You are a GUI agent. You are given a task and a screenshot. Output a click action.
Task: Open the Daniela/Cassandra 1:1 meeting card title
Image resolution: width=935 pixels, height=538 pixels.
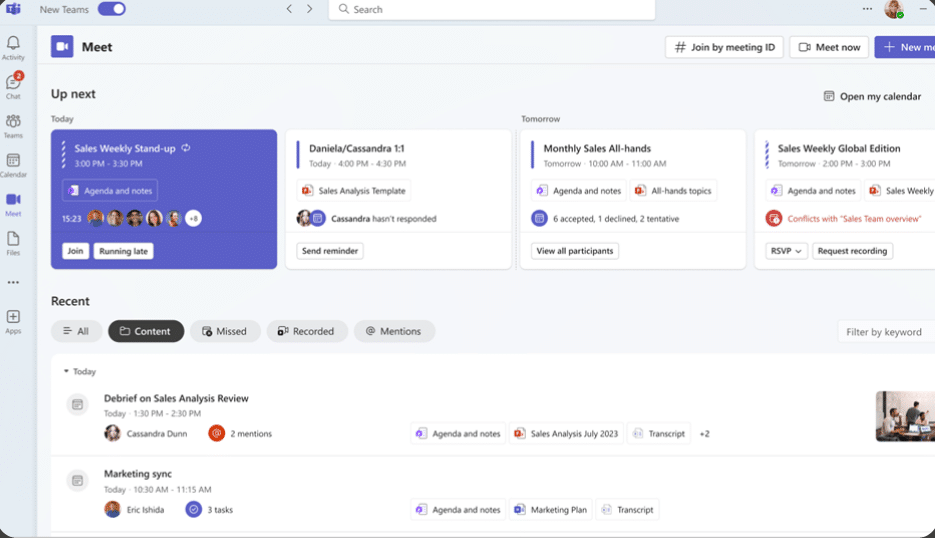coord(357,148)
